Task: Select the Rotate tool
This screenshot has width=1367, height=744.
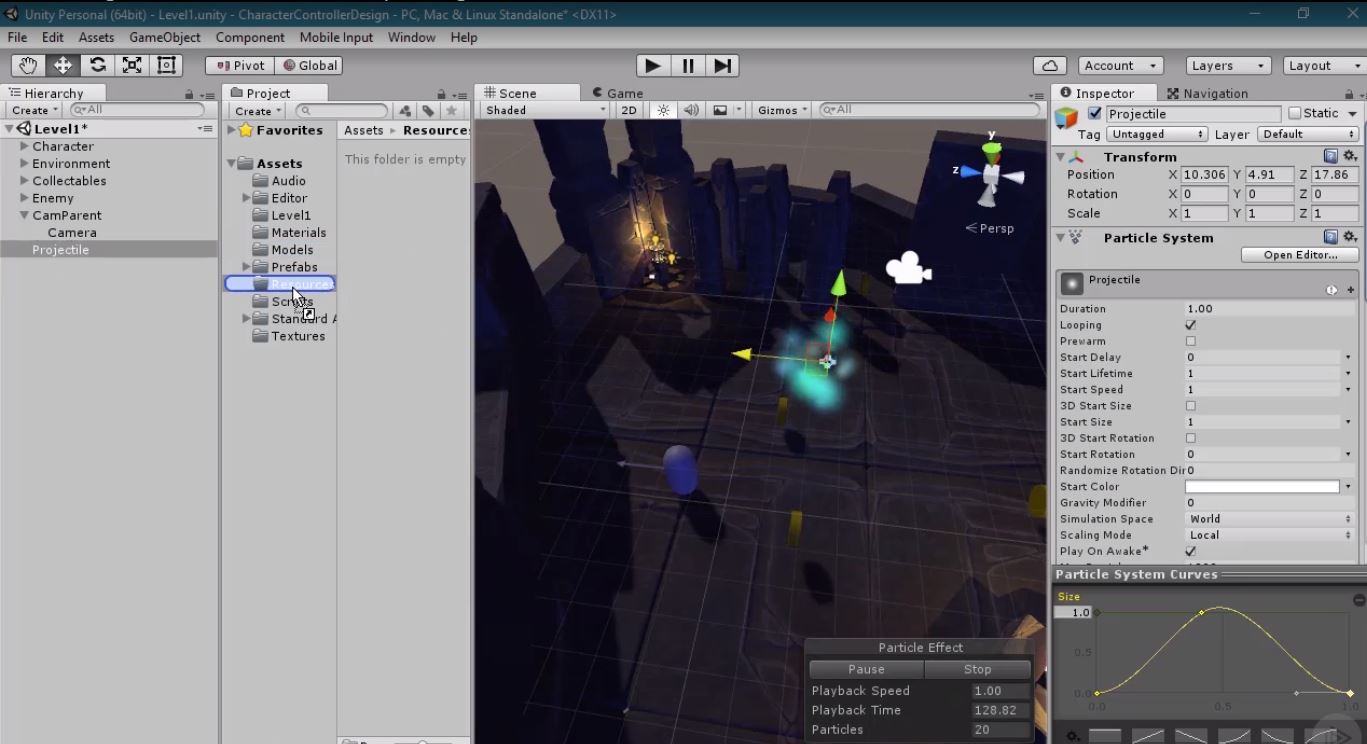Action: click(97, 64)
